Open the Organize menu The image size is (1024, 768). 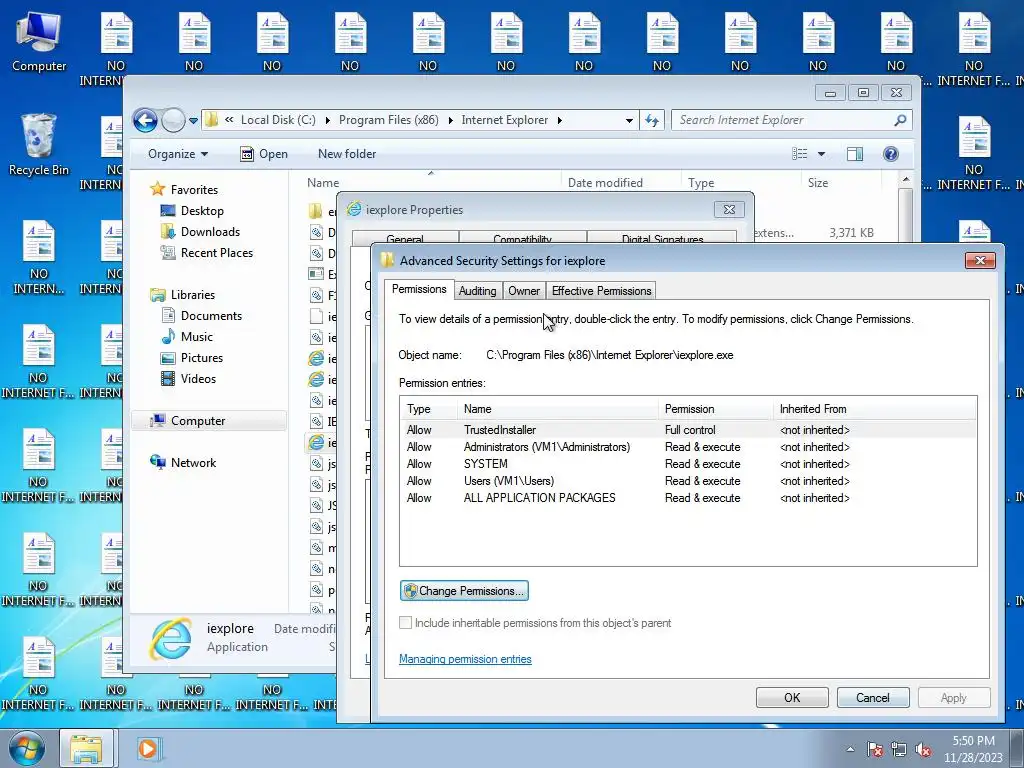click(178, 154)
